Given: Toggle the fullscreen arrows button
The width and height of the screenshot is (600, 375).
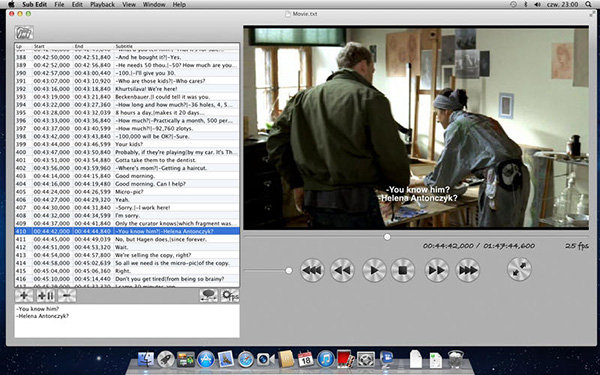Looking at the screenshot, I should (519, 269).
